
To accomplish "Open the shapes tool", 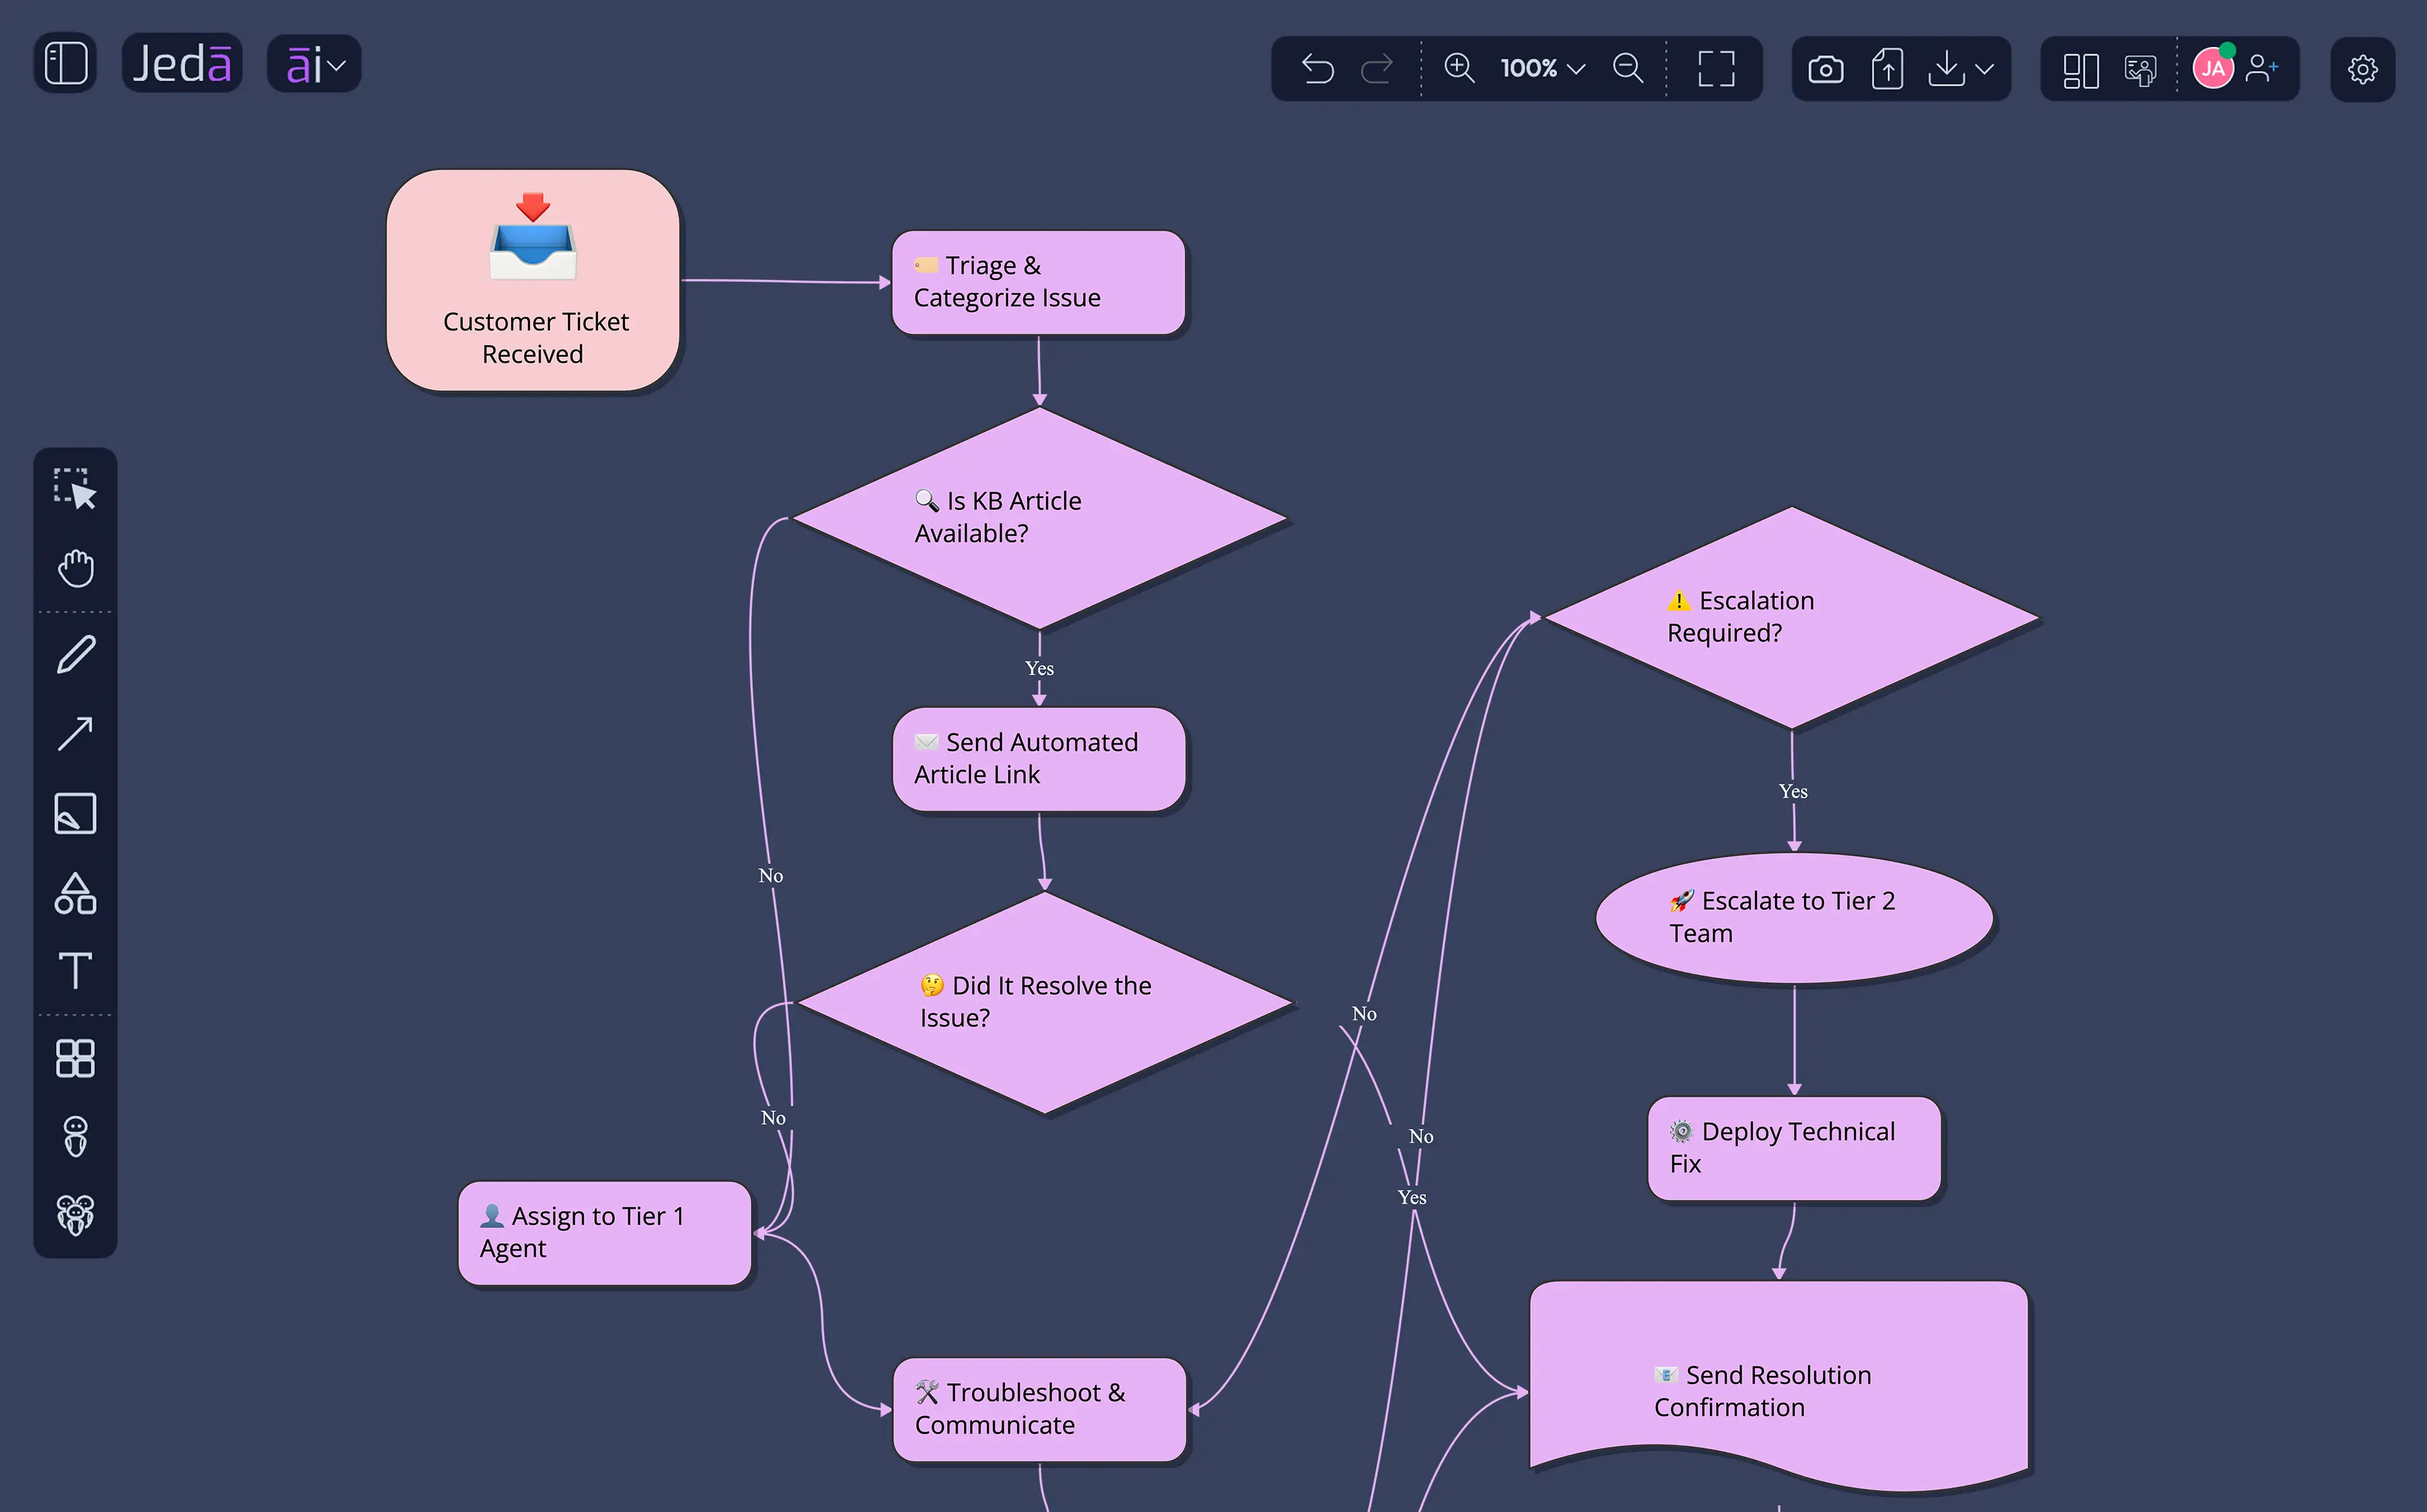I will (75, 893).
